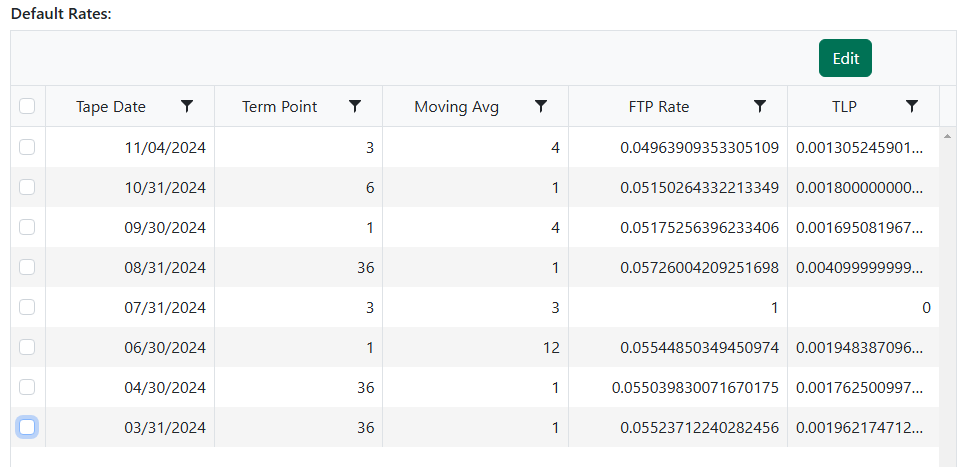Select the 09/30/2024 tape date cell
Image resolution: width=970 pixels, height=467 pixels.
point(165,228)
